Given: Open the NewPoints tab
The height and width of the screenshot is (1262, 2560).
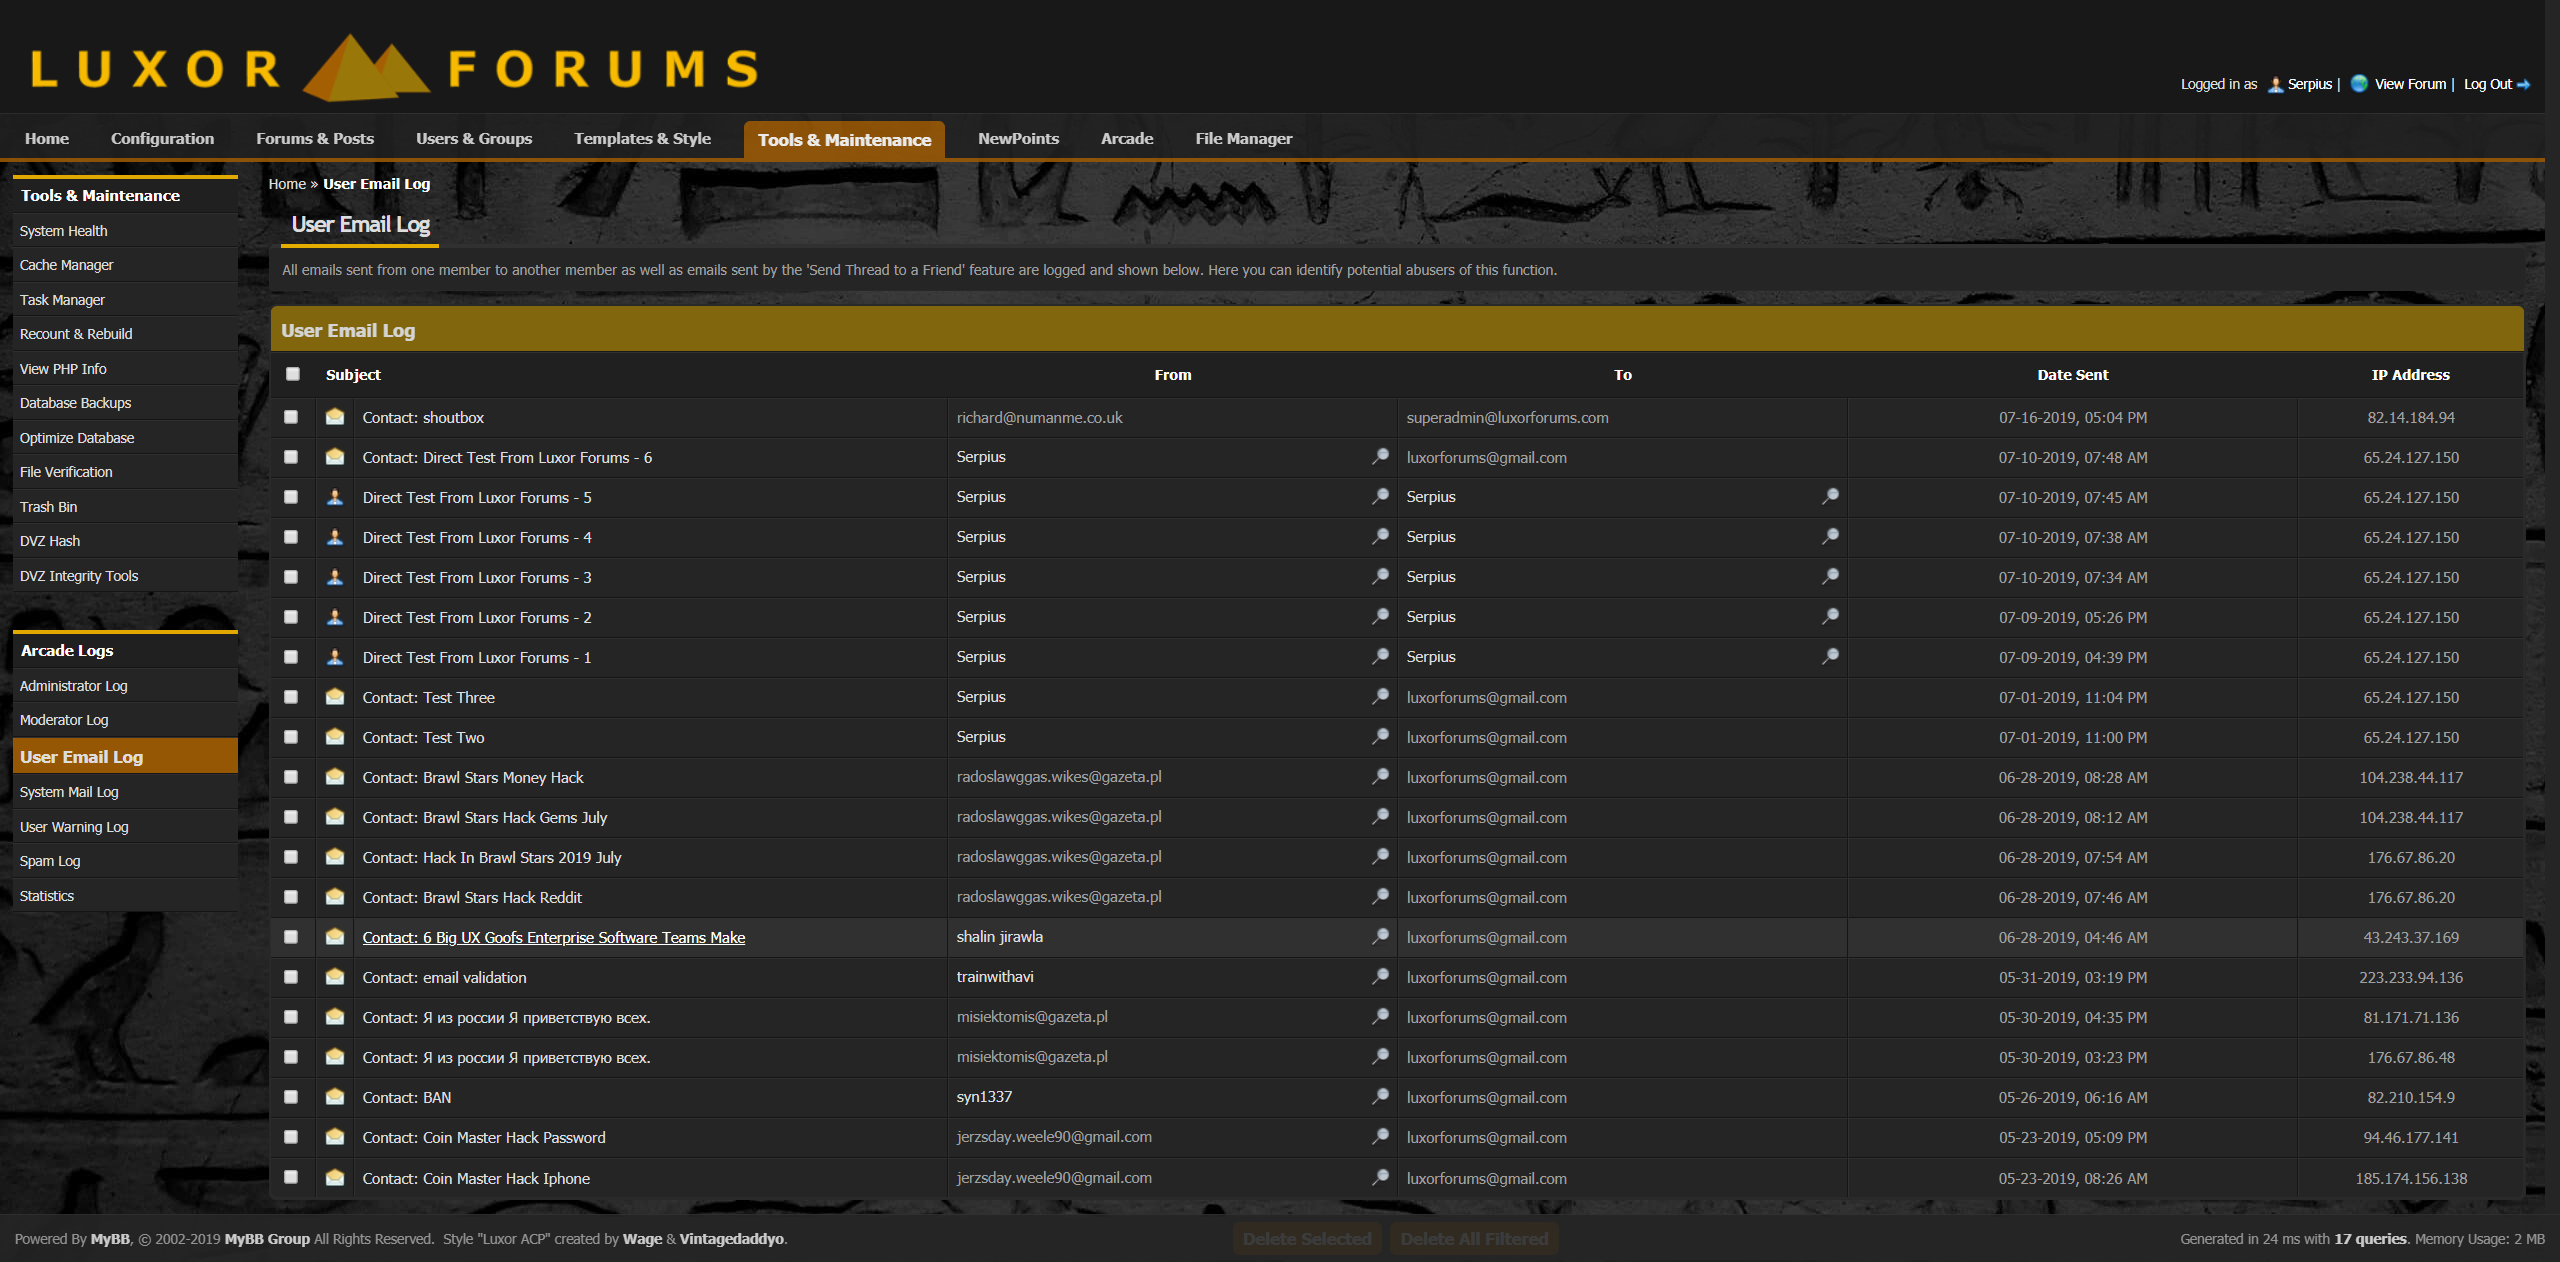Looking at the screenshot, I should (x=1018, y=139).
